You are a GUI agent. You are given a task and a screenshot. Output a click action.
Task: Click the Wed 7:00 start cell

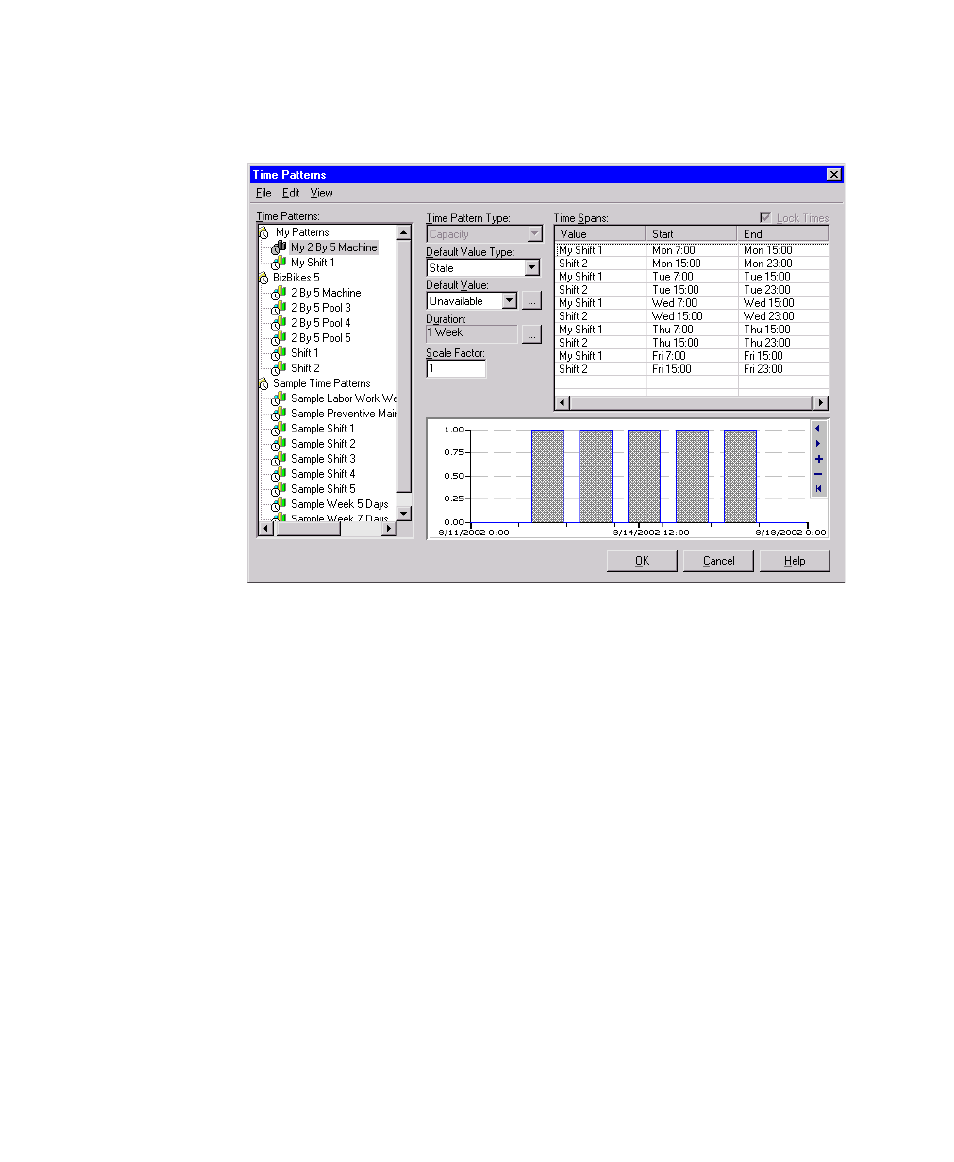692,304
